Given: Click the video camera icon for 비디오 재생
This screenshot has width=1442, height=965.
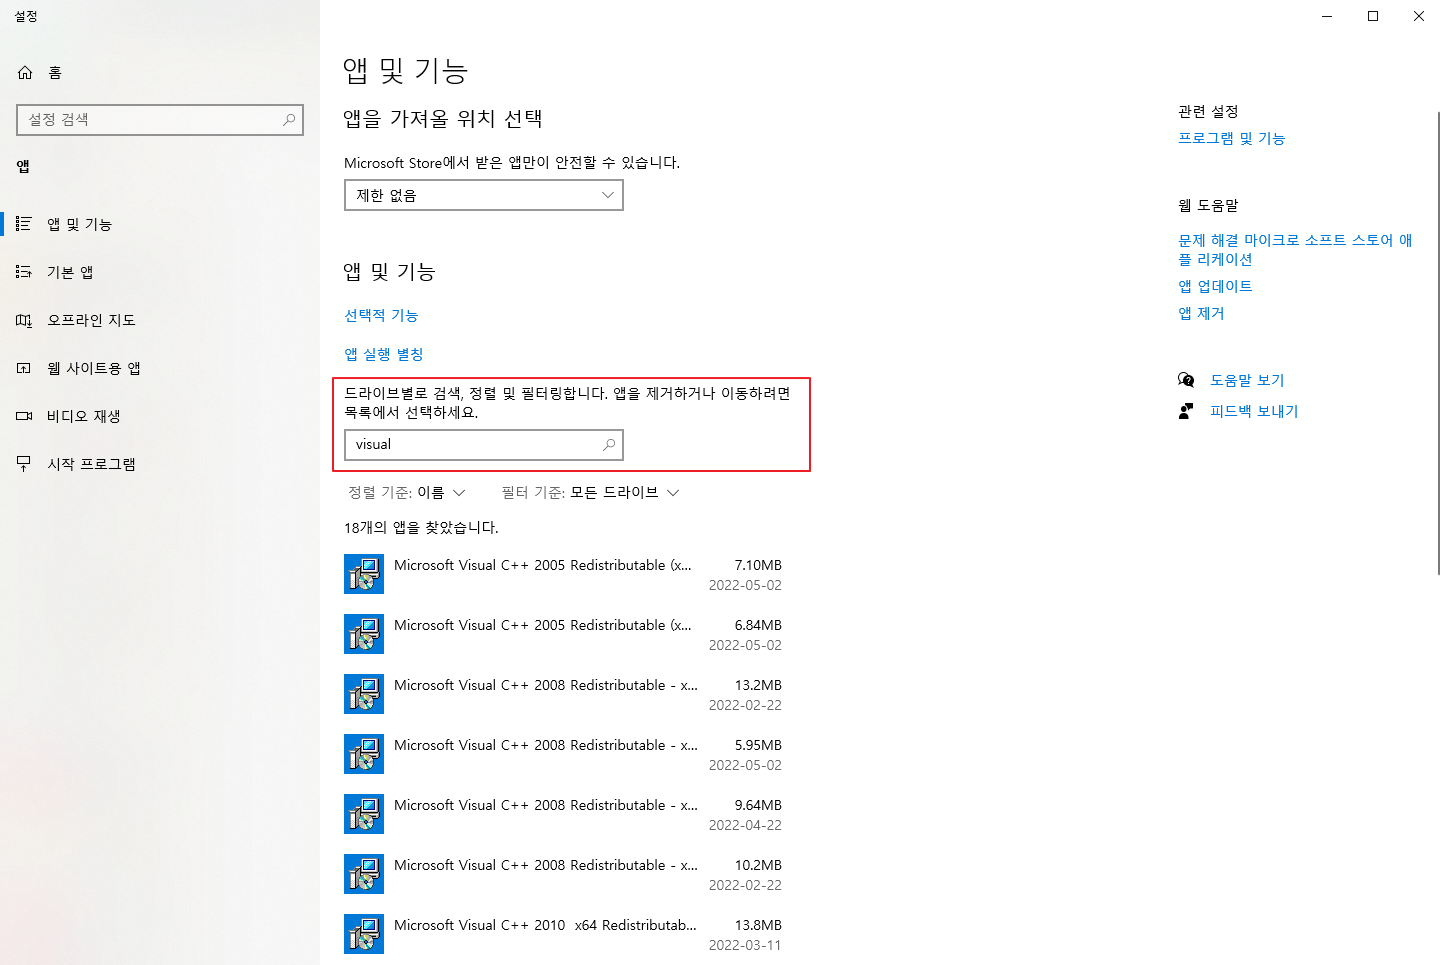Looking at the screenshot, I should point(24,416).
